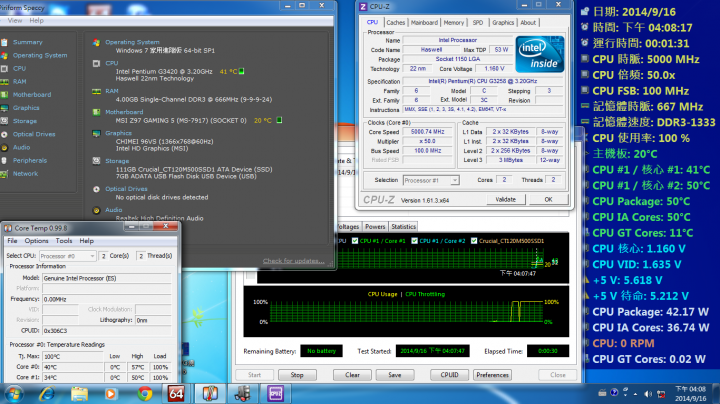Open Core Temp File menu
720x404 pixels.
(12, 241)
